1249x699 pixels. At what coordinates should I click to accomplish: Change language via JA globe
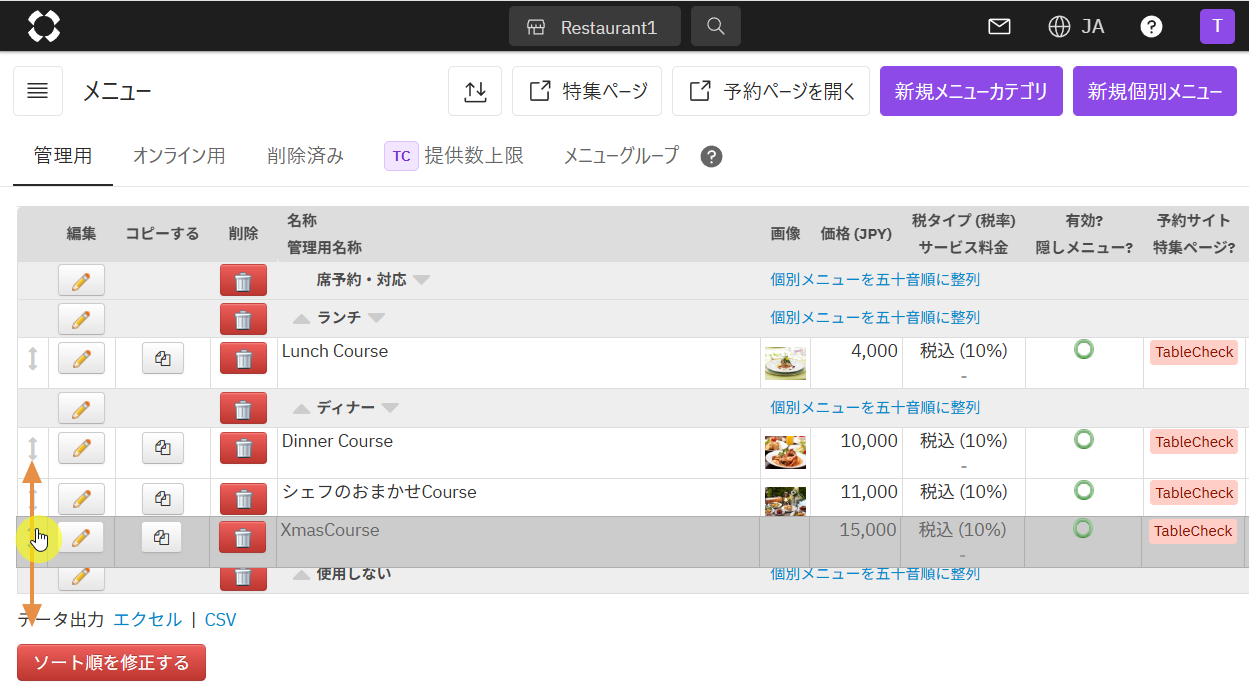1077,27
